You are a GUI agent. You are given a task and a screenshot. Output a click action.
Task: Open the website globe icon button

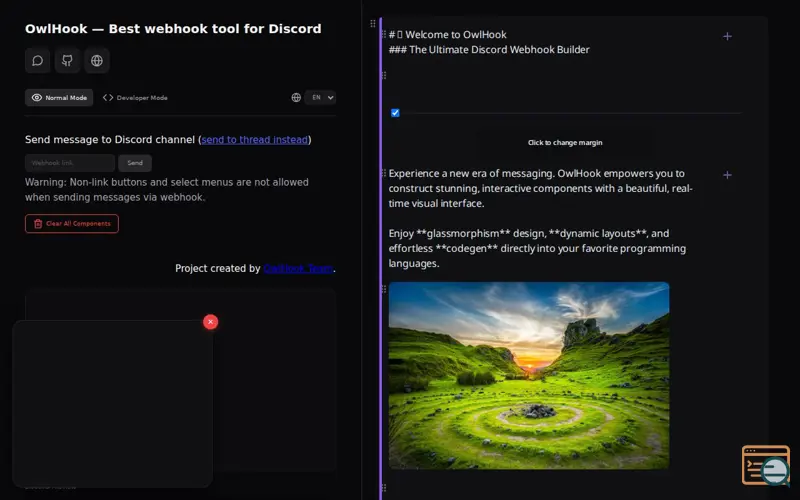click(97, 61)
